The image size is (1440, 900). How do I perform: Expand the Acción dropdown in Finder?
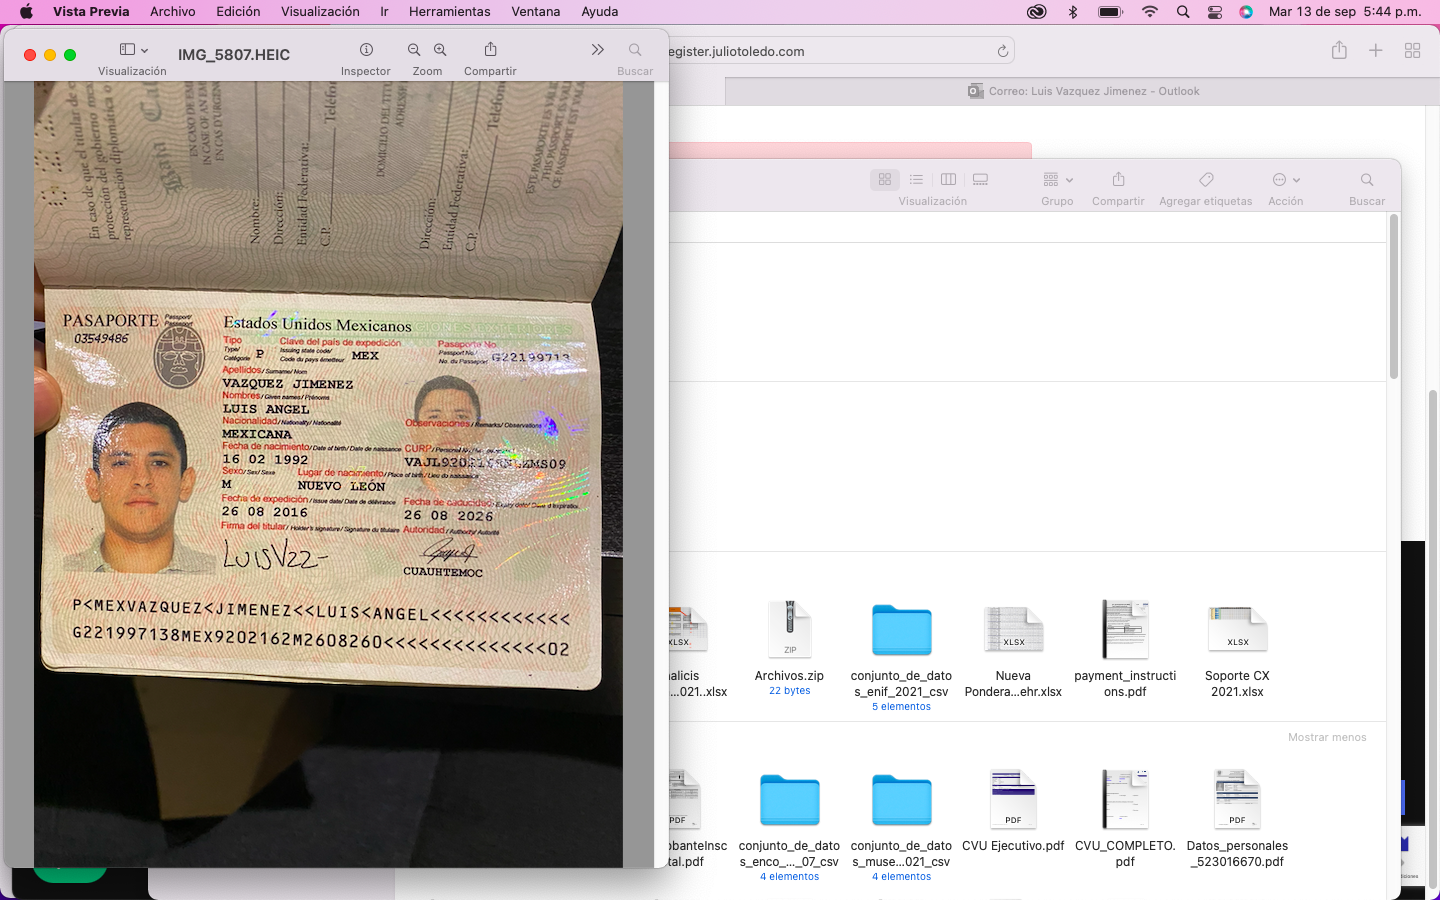click(1285, 180)
